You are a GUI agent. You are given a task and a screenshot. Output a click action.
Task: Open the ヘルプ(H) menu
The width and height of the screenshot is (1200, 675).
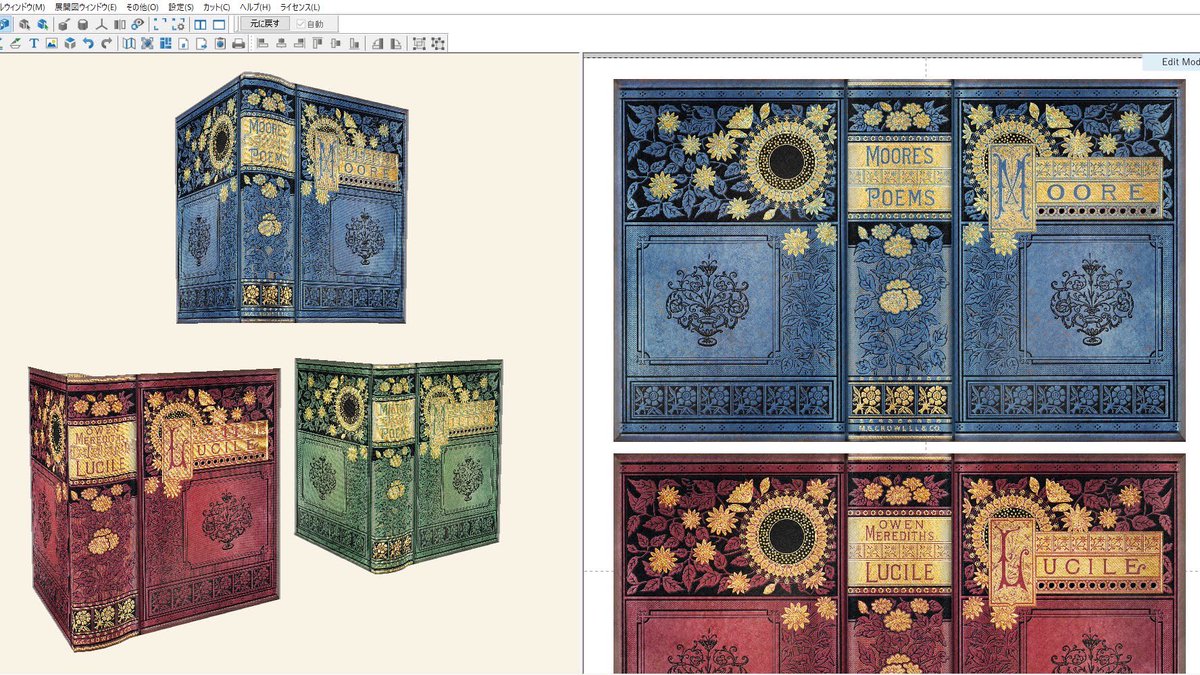click(255, 7)
